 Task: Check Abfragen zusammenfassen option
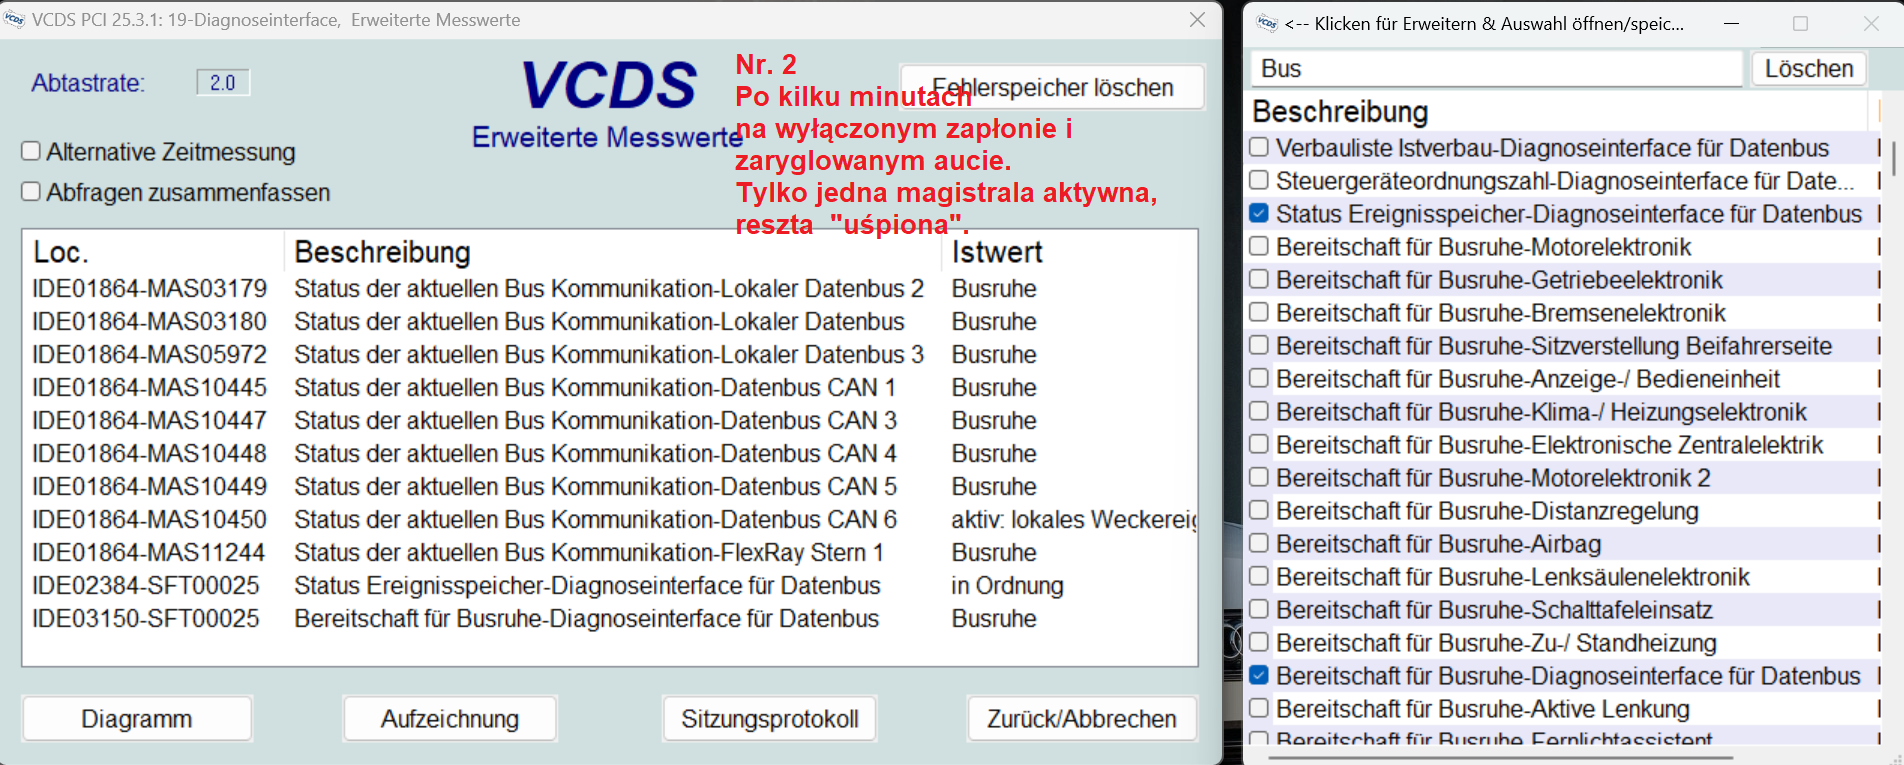(x=31, y=191)
